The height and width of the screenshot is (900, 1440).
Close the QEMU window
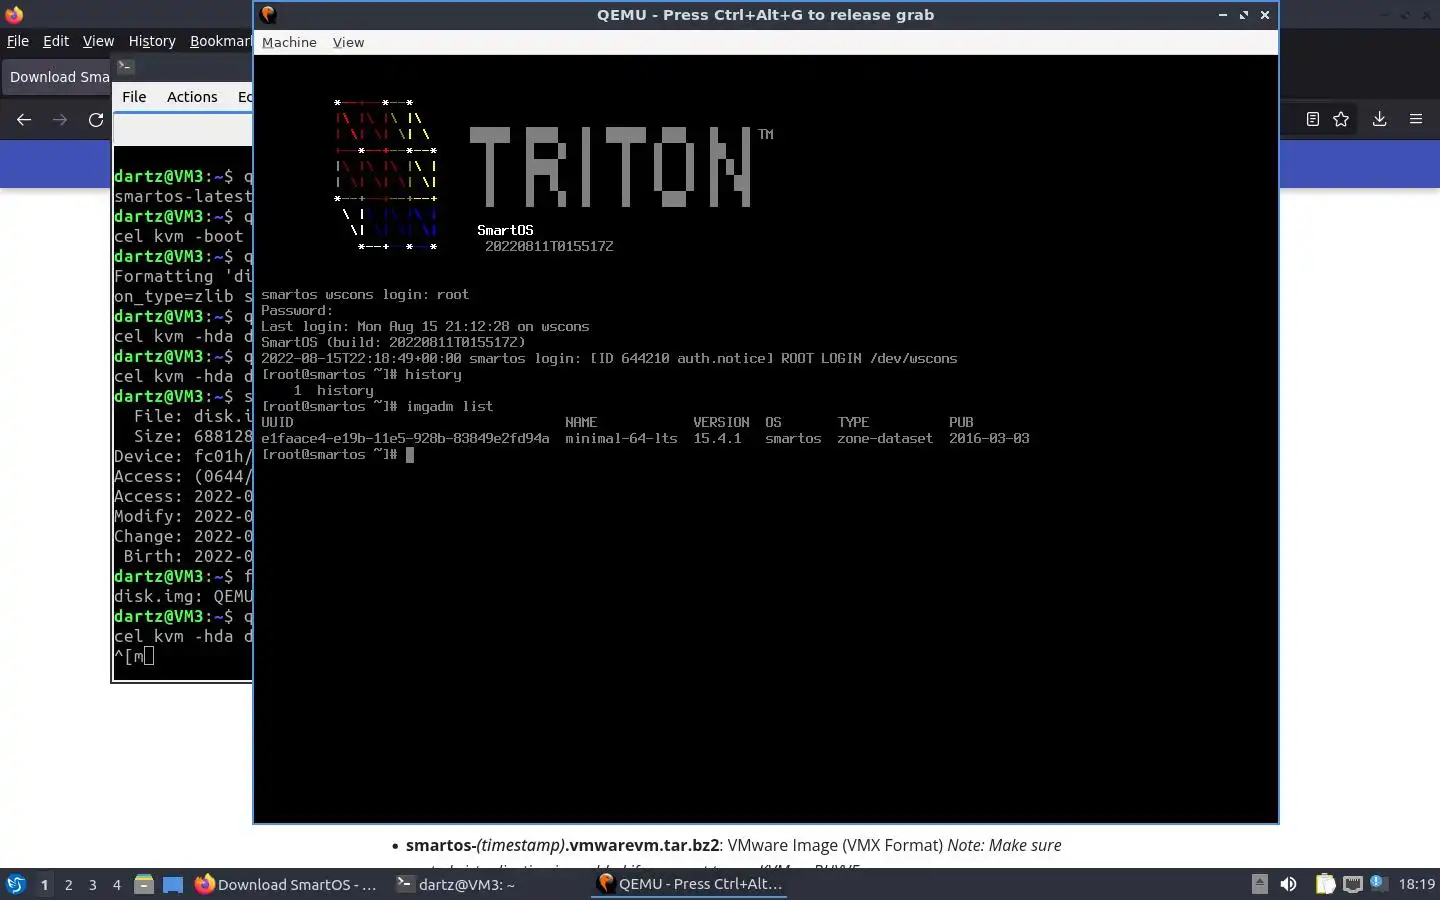click(1265, 15)
